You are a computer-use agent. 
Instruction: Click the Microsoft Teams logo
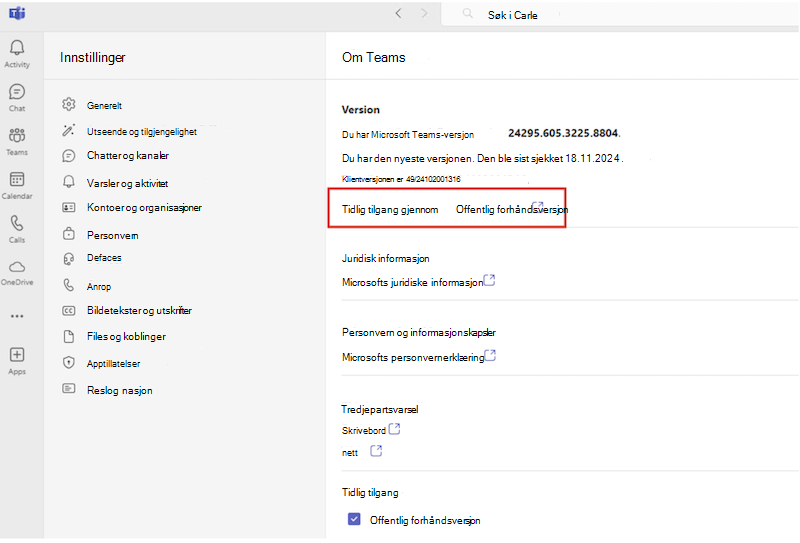pyautogui.click(x=17, y=13)
